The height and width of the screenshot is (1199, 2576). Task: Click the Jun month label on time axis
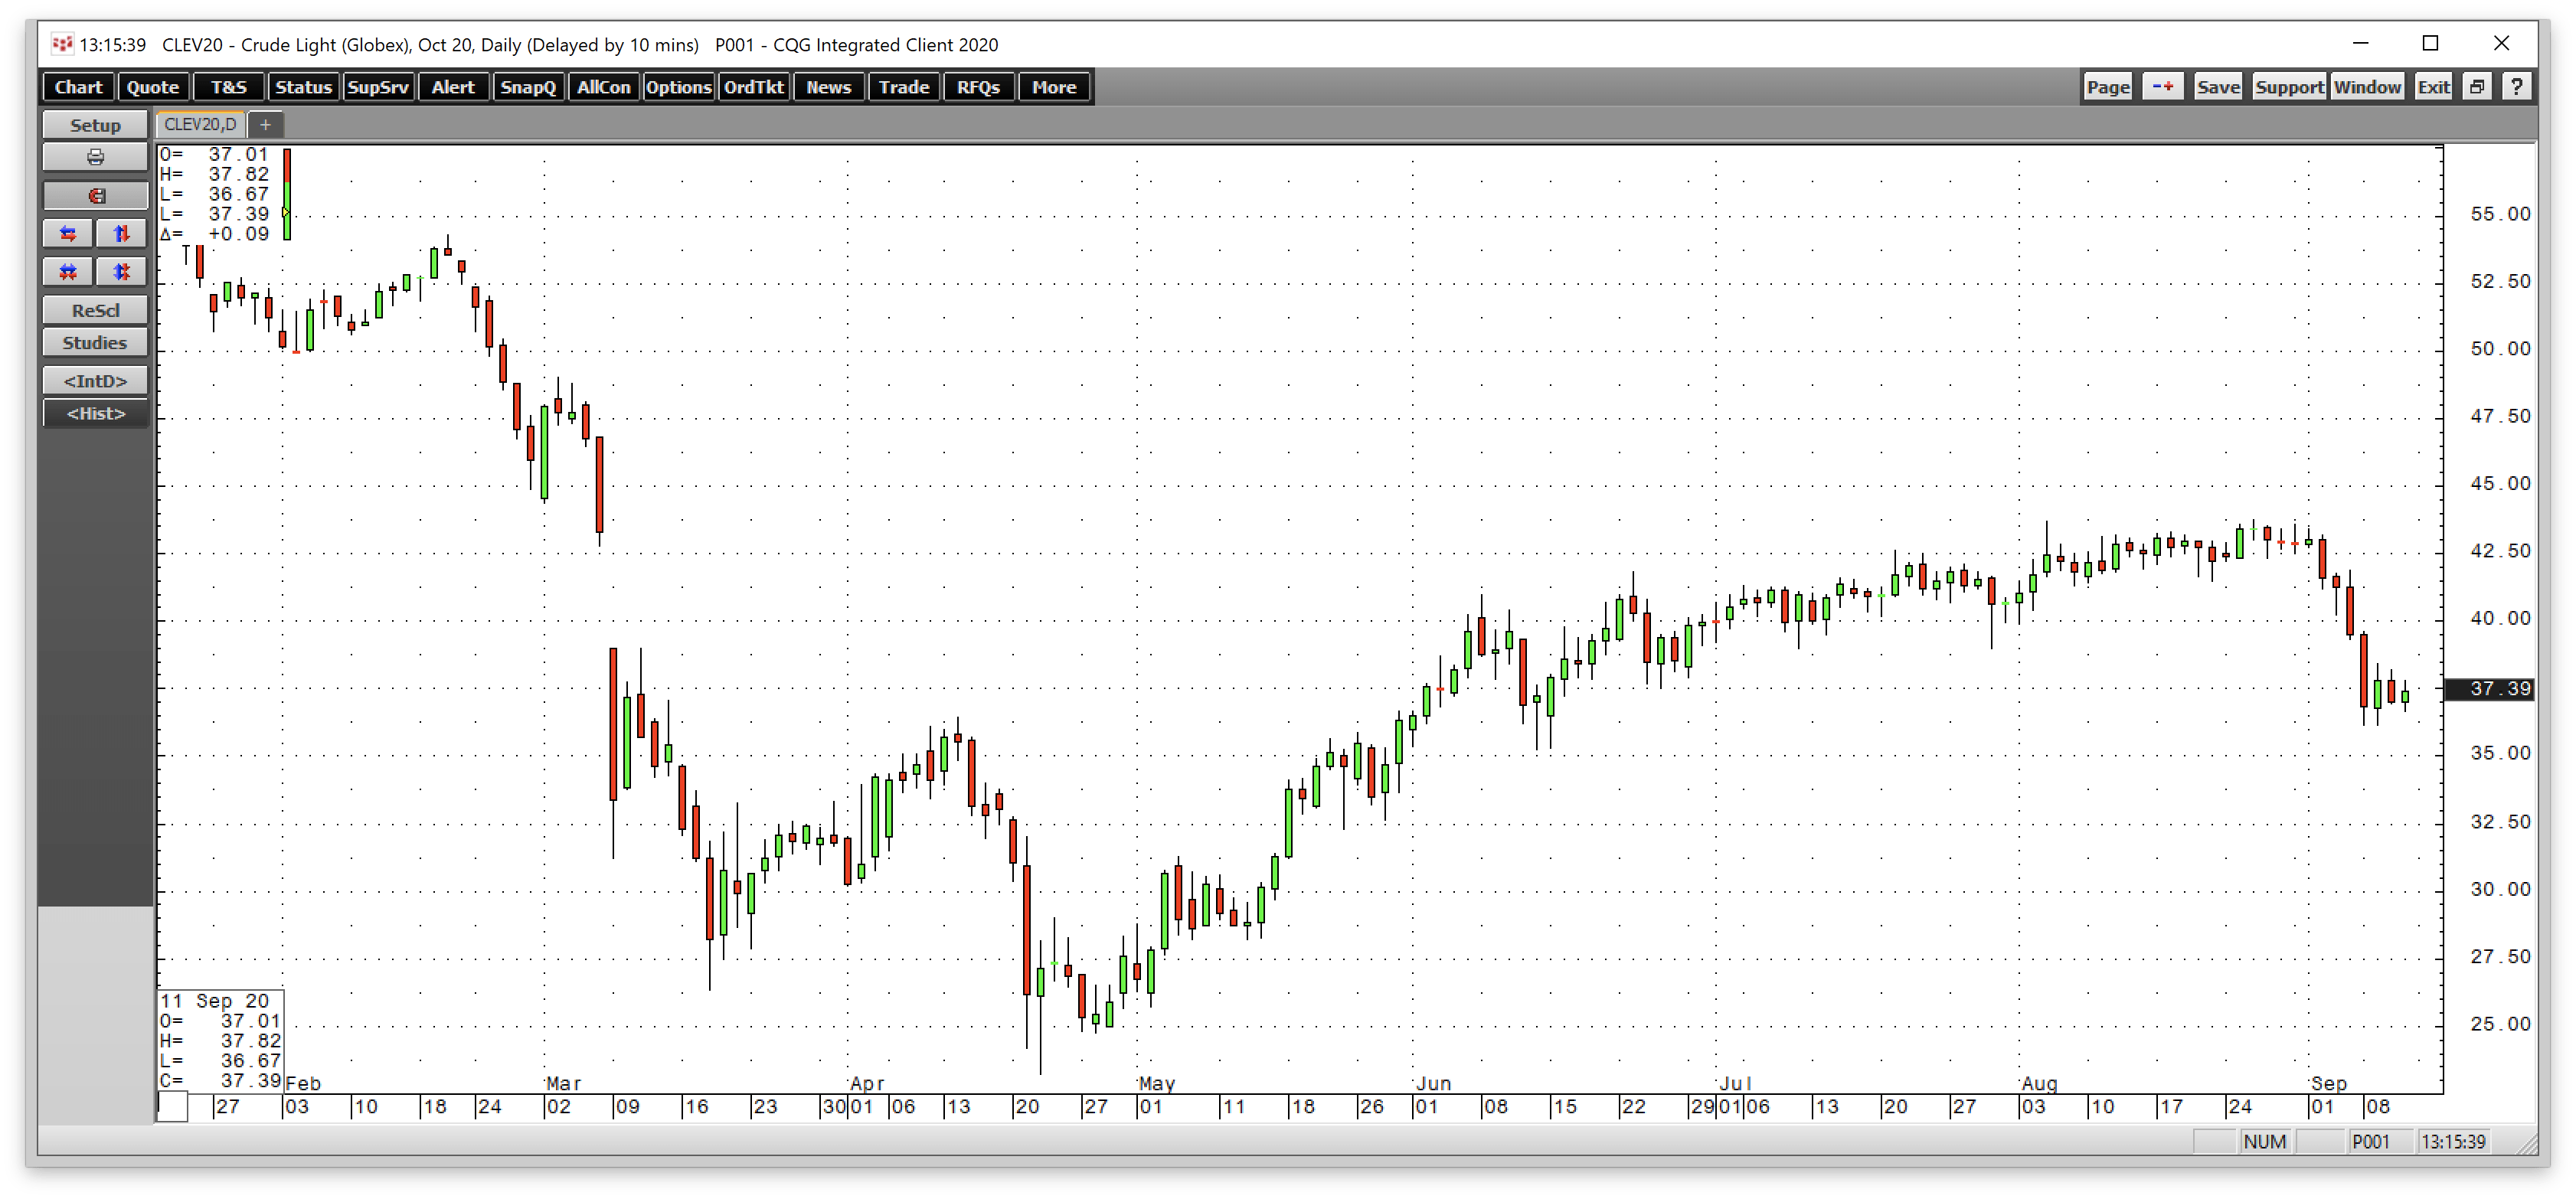1433,1083
